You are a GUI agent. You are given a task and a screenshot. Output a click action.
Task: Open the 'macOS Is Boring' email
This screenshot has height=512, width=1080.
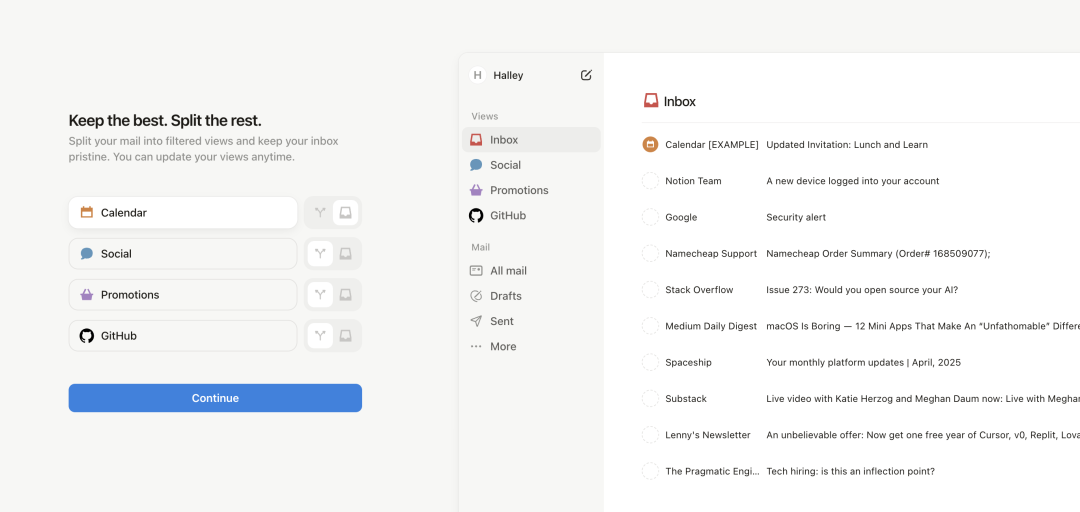click(x=923, y=326)
